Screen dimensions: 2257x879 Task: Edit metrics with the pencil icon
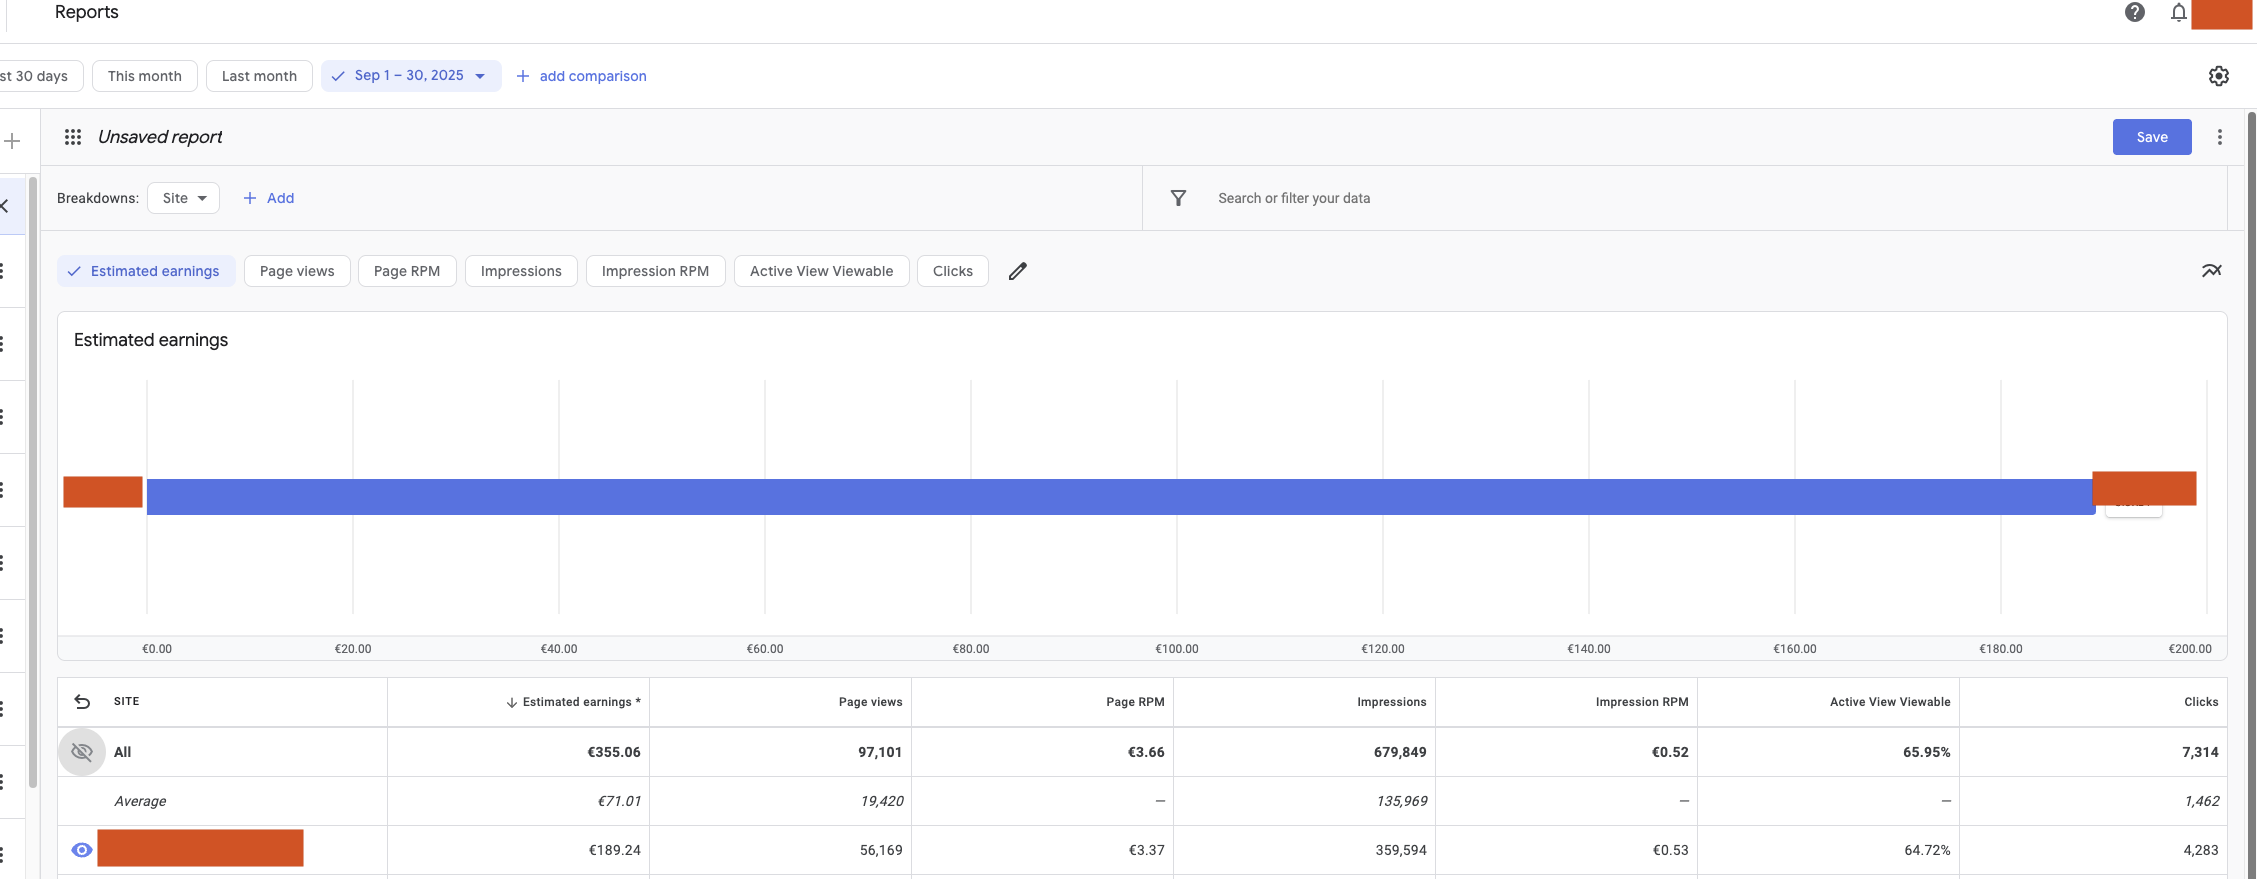(x=1017, y=271)
